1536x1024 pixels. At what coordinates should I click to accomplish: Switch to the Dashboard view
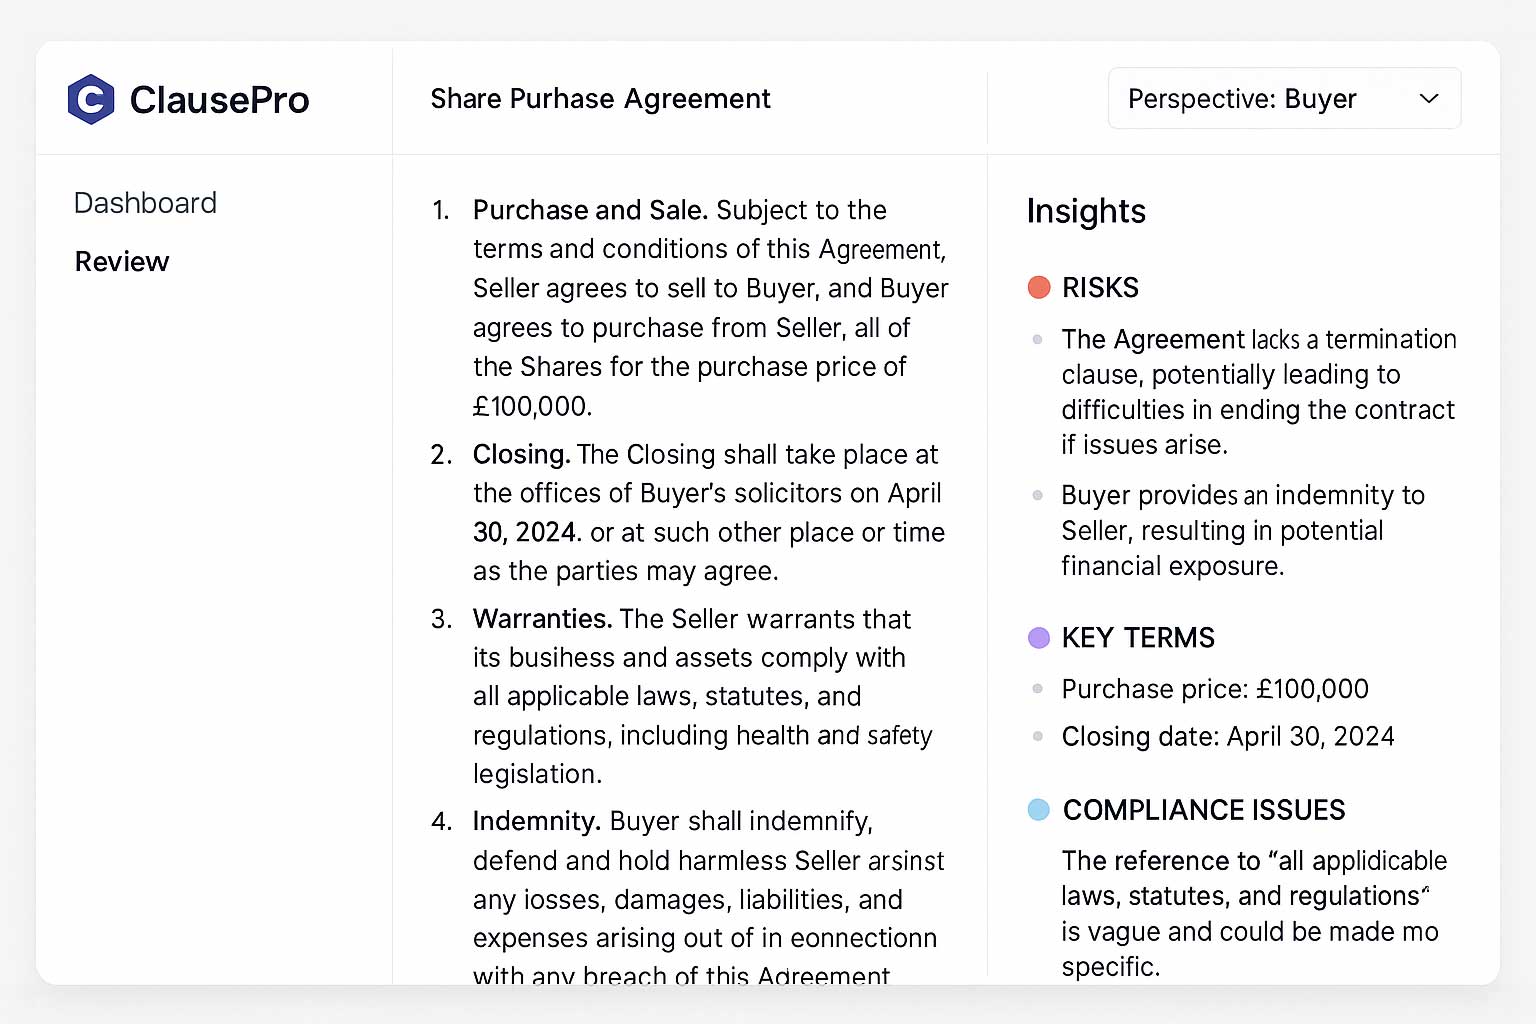point(145,203)
